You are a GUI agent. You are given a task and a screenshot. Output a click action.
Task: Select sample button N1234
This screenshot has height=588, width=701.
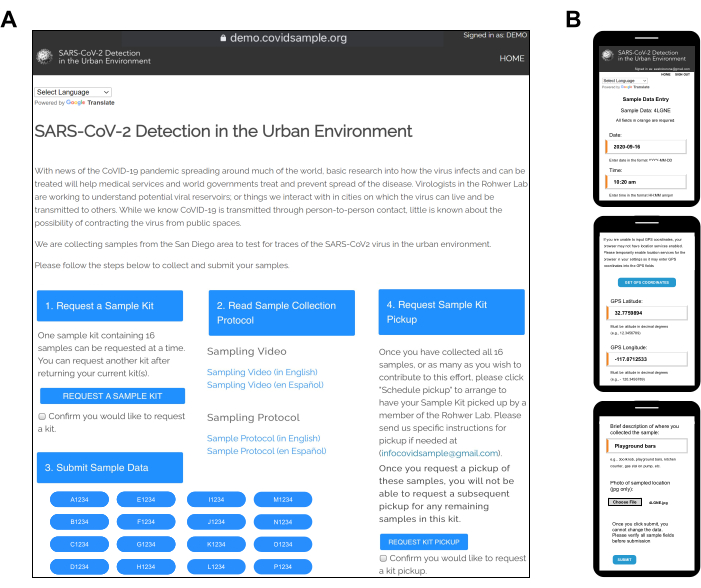(283, 522)
